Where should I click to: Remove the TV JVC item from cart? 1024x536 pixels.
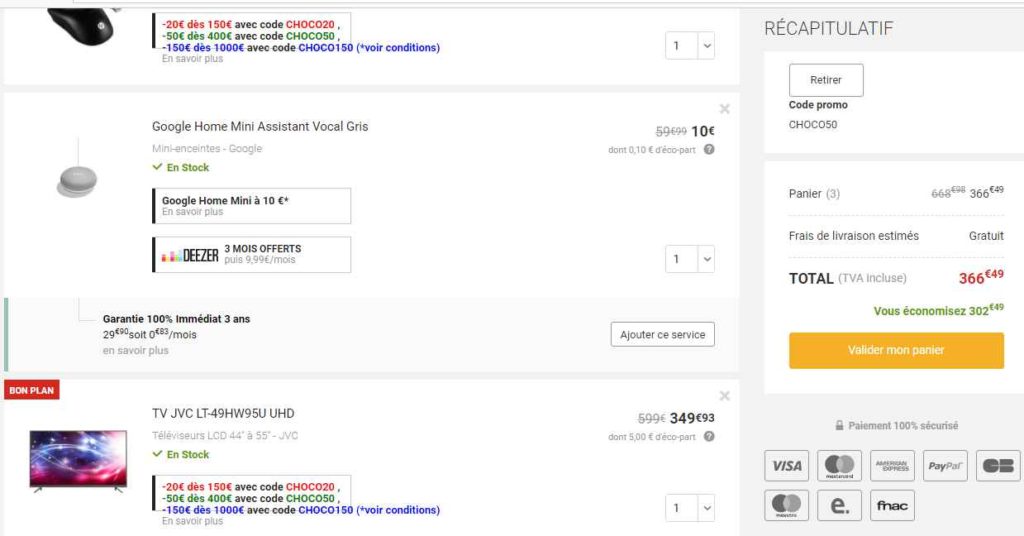click(724, 396)
